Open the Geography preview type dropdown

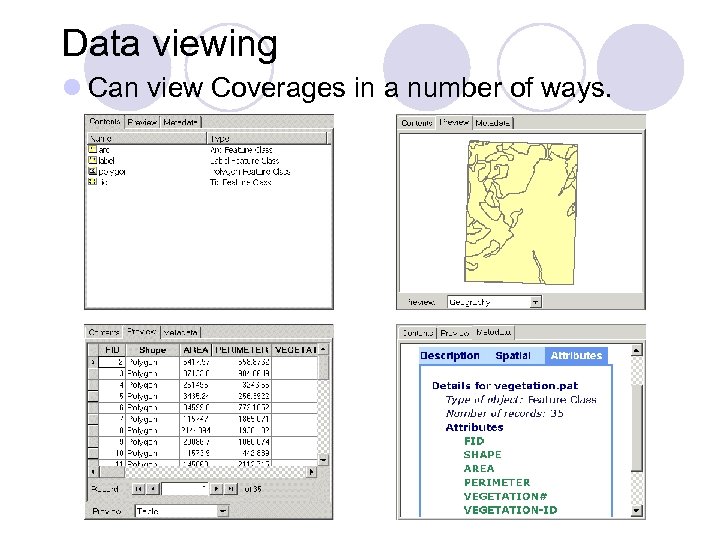535,302
